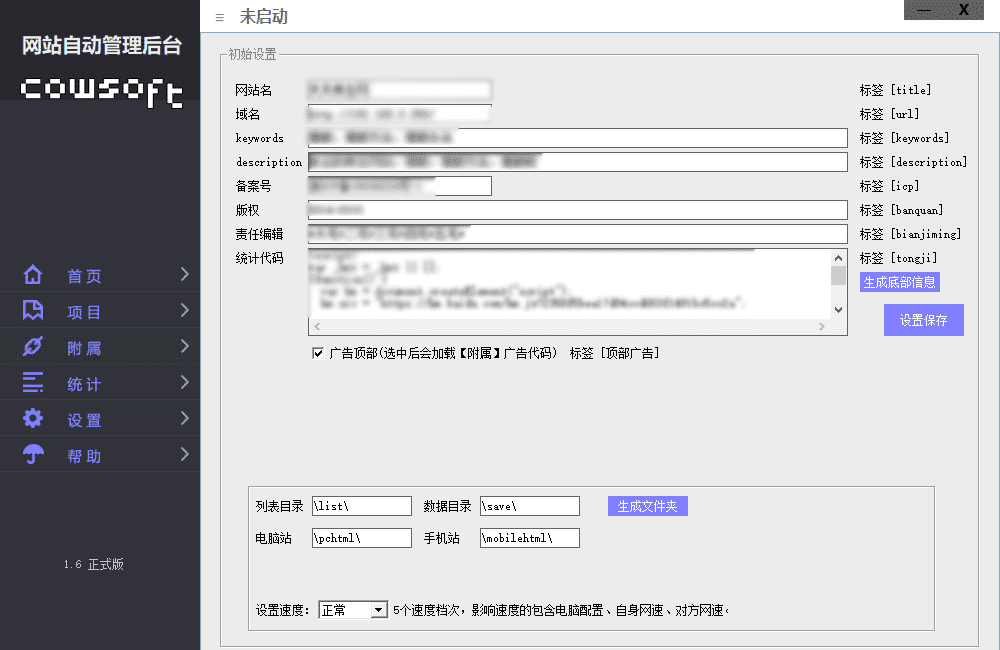The width and height of the screenshot is (1000, 650).
Task: Click the bars icon beside 统计
Action: tap(33, 383)
